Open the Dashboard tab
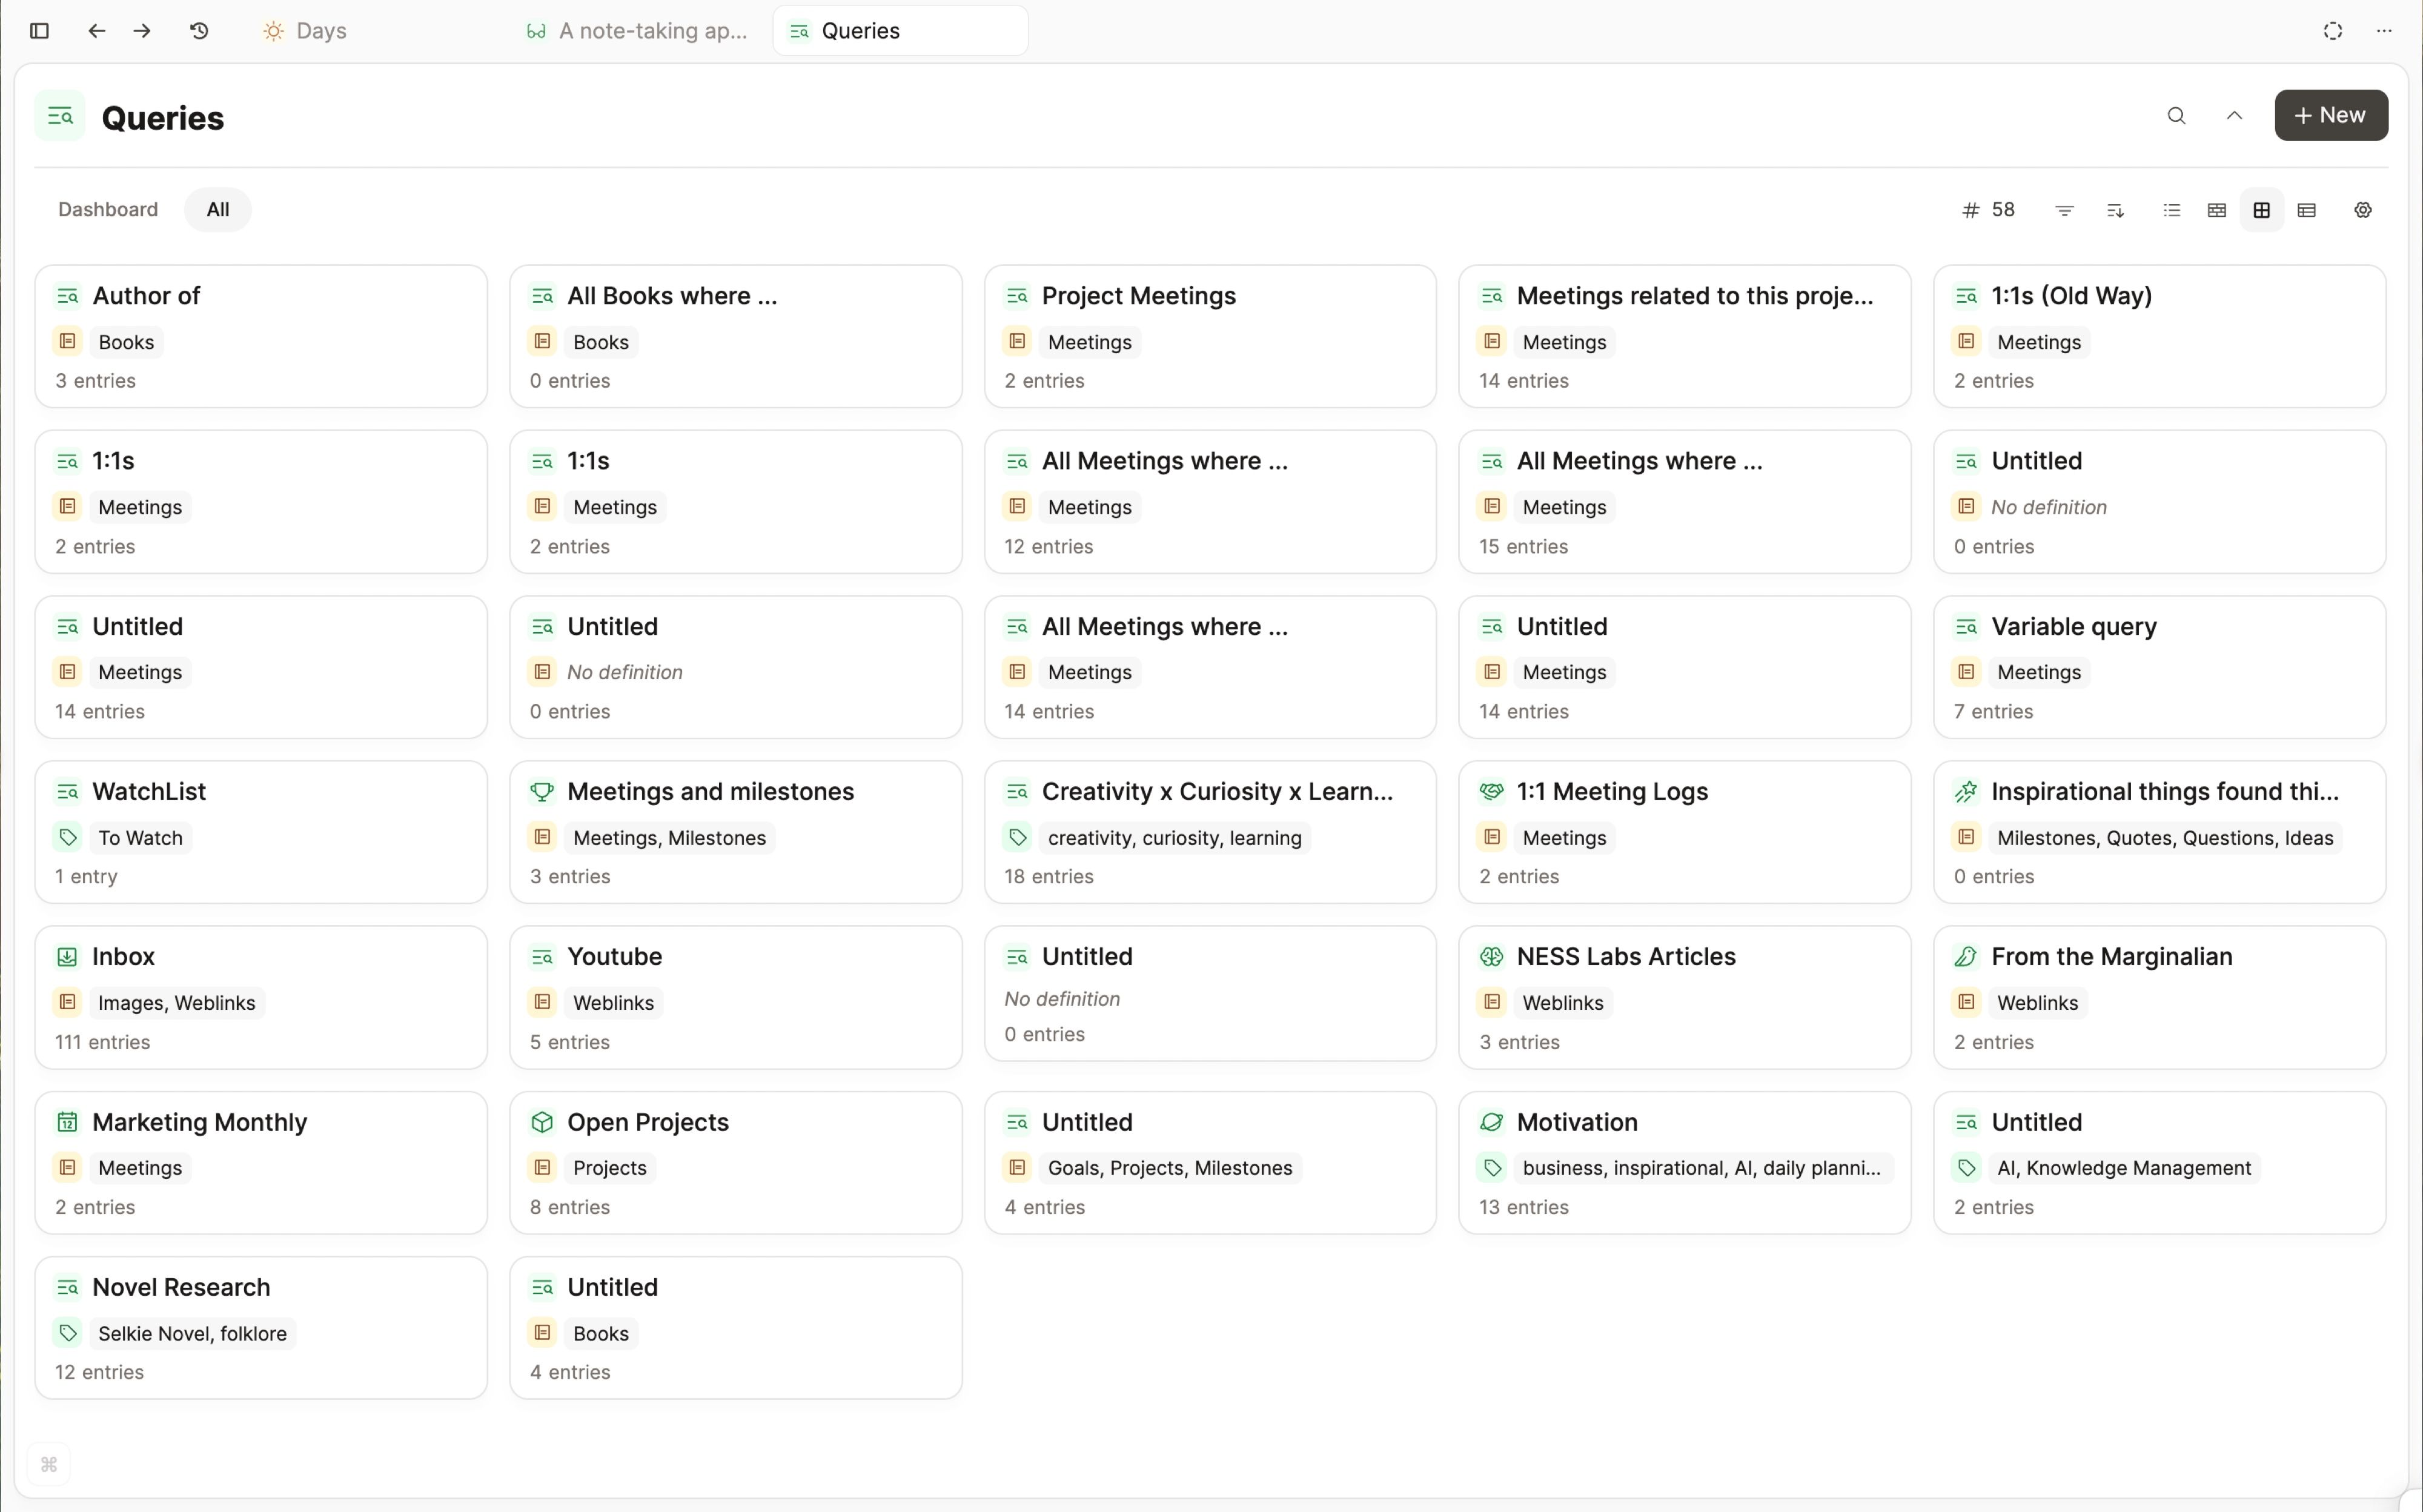The width and height of the screenshot is (2423, 1512). tap(107, 209)
